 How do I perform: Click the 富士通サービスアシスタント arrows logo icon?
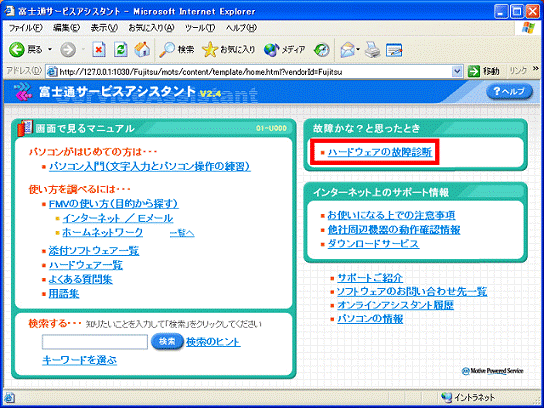click(x=23, y=92)
